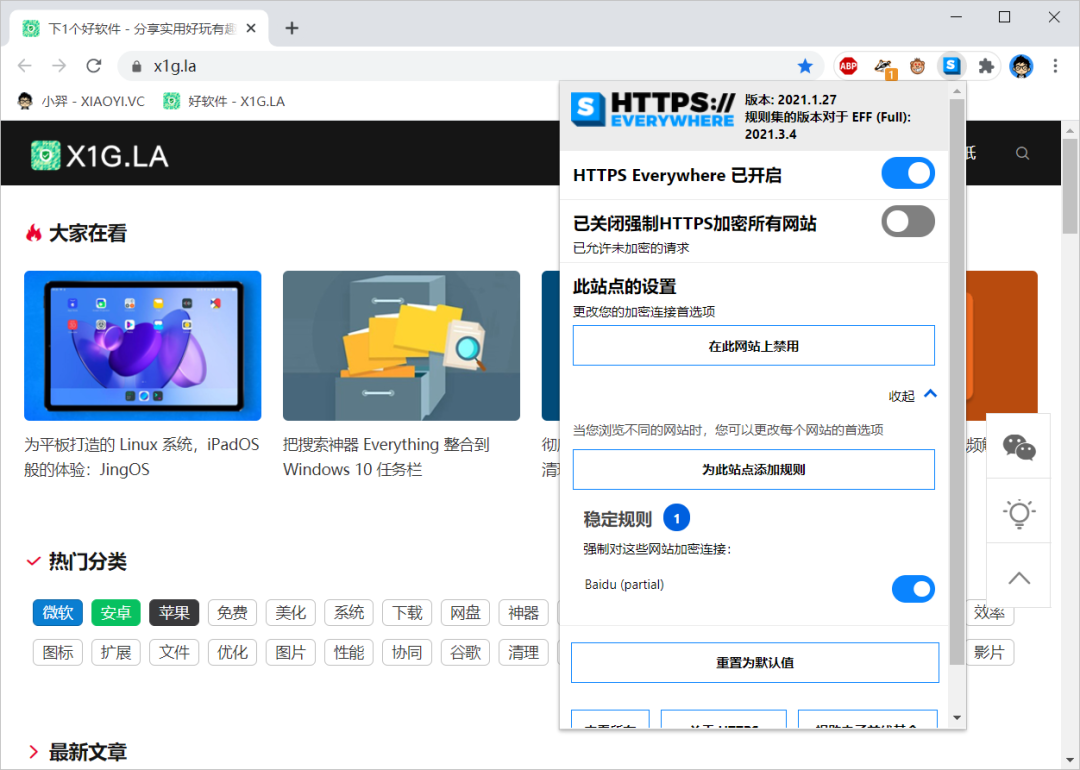This screenshot has height=770, width=1080.
Task: Reload the page with refresh button
Action: (94, 66)
